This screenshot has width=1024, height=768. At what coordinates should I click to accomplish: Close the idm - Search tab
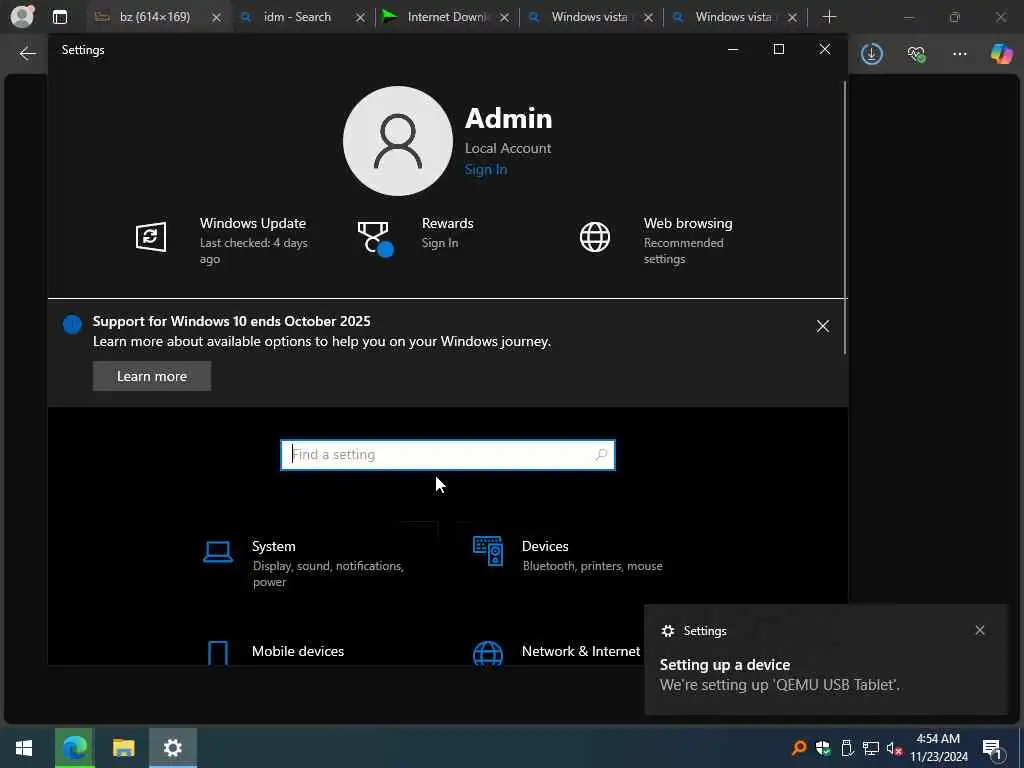click(360, 18)
